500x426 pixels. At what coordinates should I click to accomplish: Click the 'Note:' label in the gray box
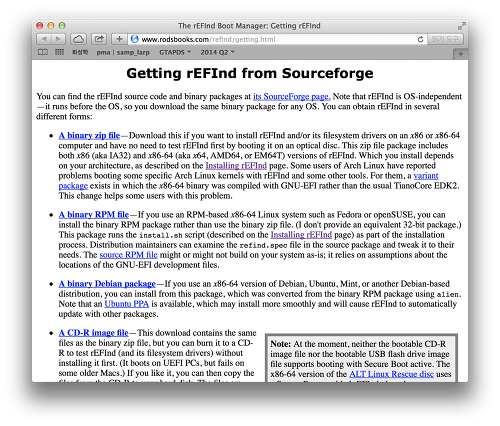coord(280,344)
